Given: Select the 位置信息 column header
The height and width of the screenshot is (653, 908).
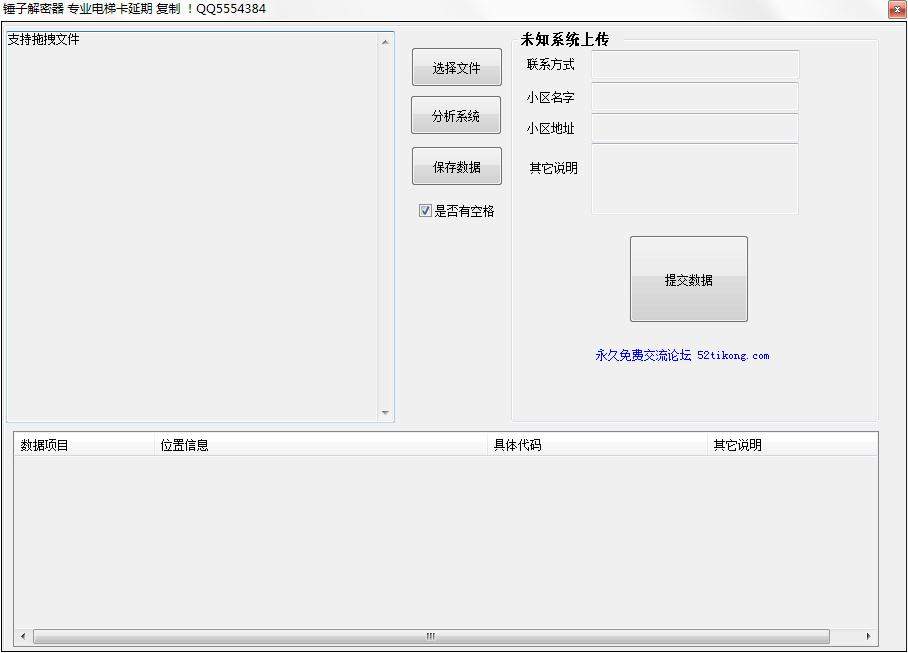Looking at the screenshot, I should click(185, 444).
